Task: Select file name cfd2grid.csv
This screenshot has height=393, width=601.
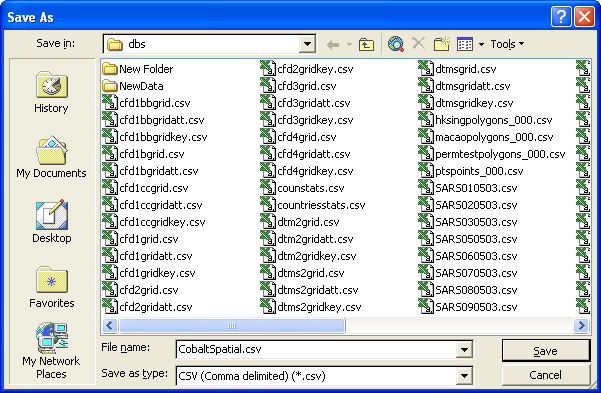Action: (x=149, y=290)
